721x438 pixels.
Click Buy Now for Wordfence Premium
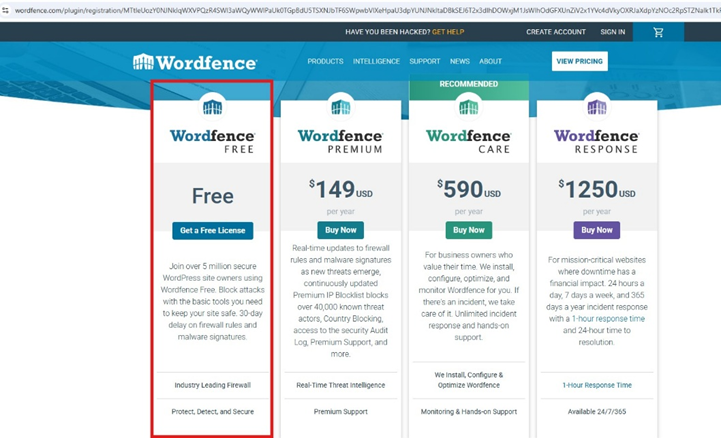coord(341,230)
